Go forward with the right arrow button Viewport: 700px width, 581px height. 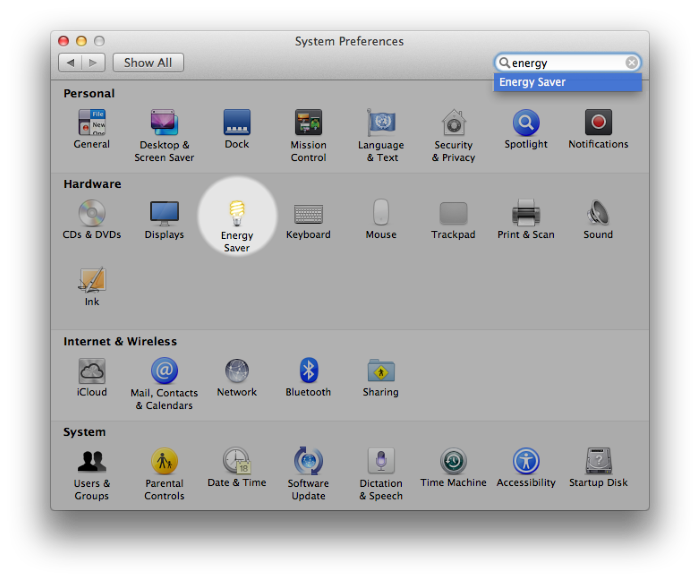tap(93, 62)
